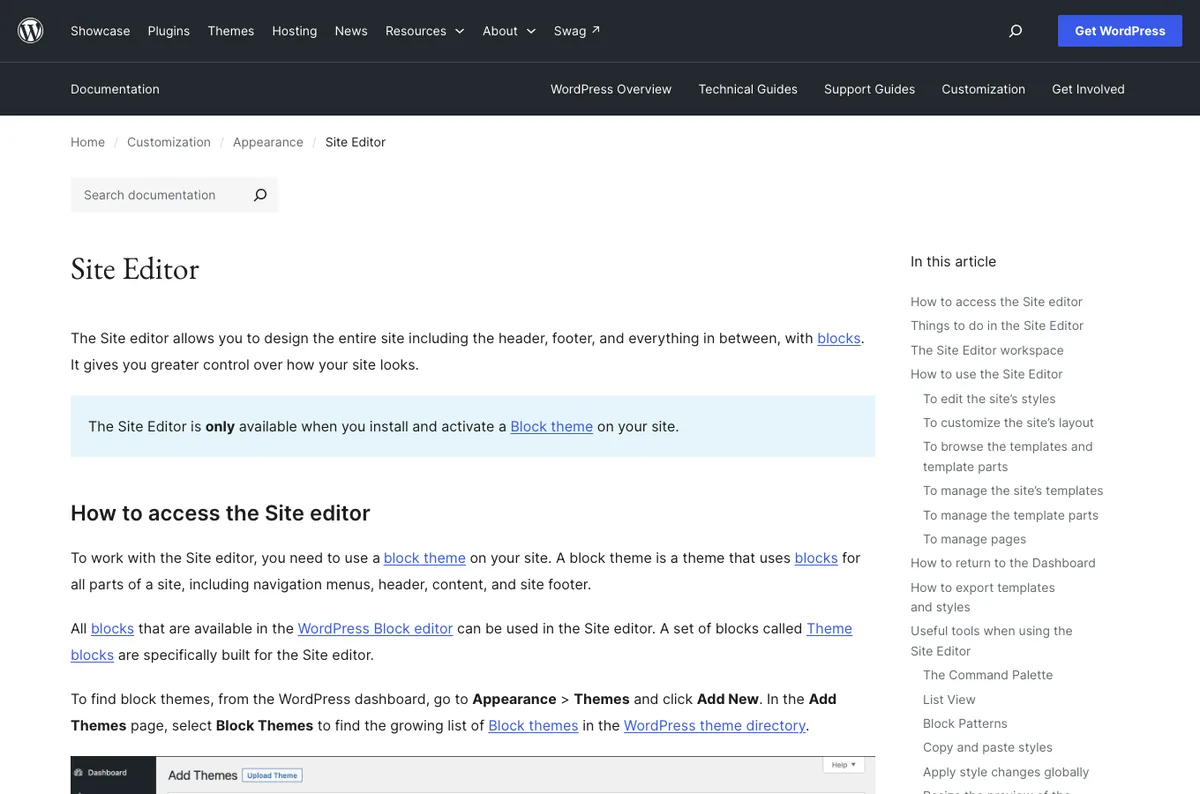This screenshot has height=794, width=1200.
Task: Jump to The Site Editor workspace
Action: (x=987, y=350)
